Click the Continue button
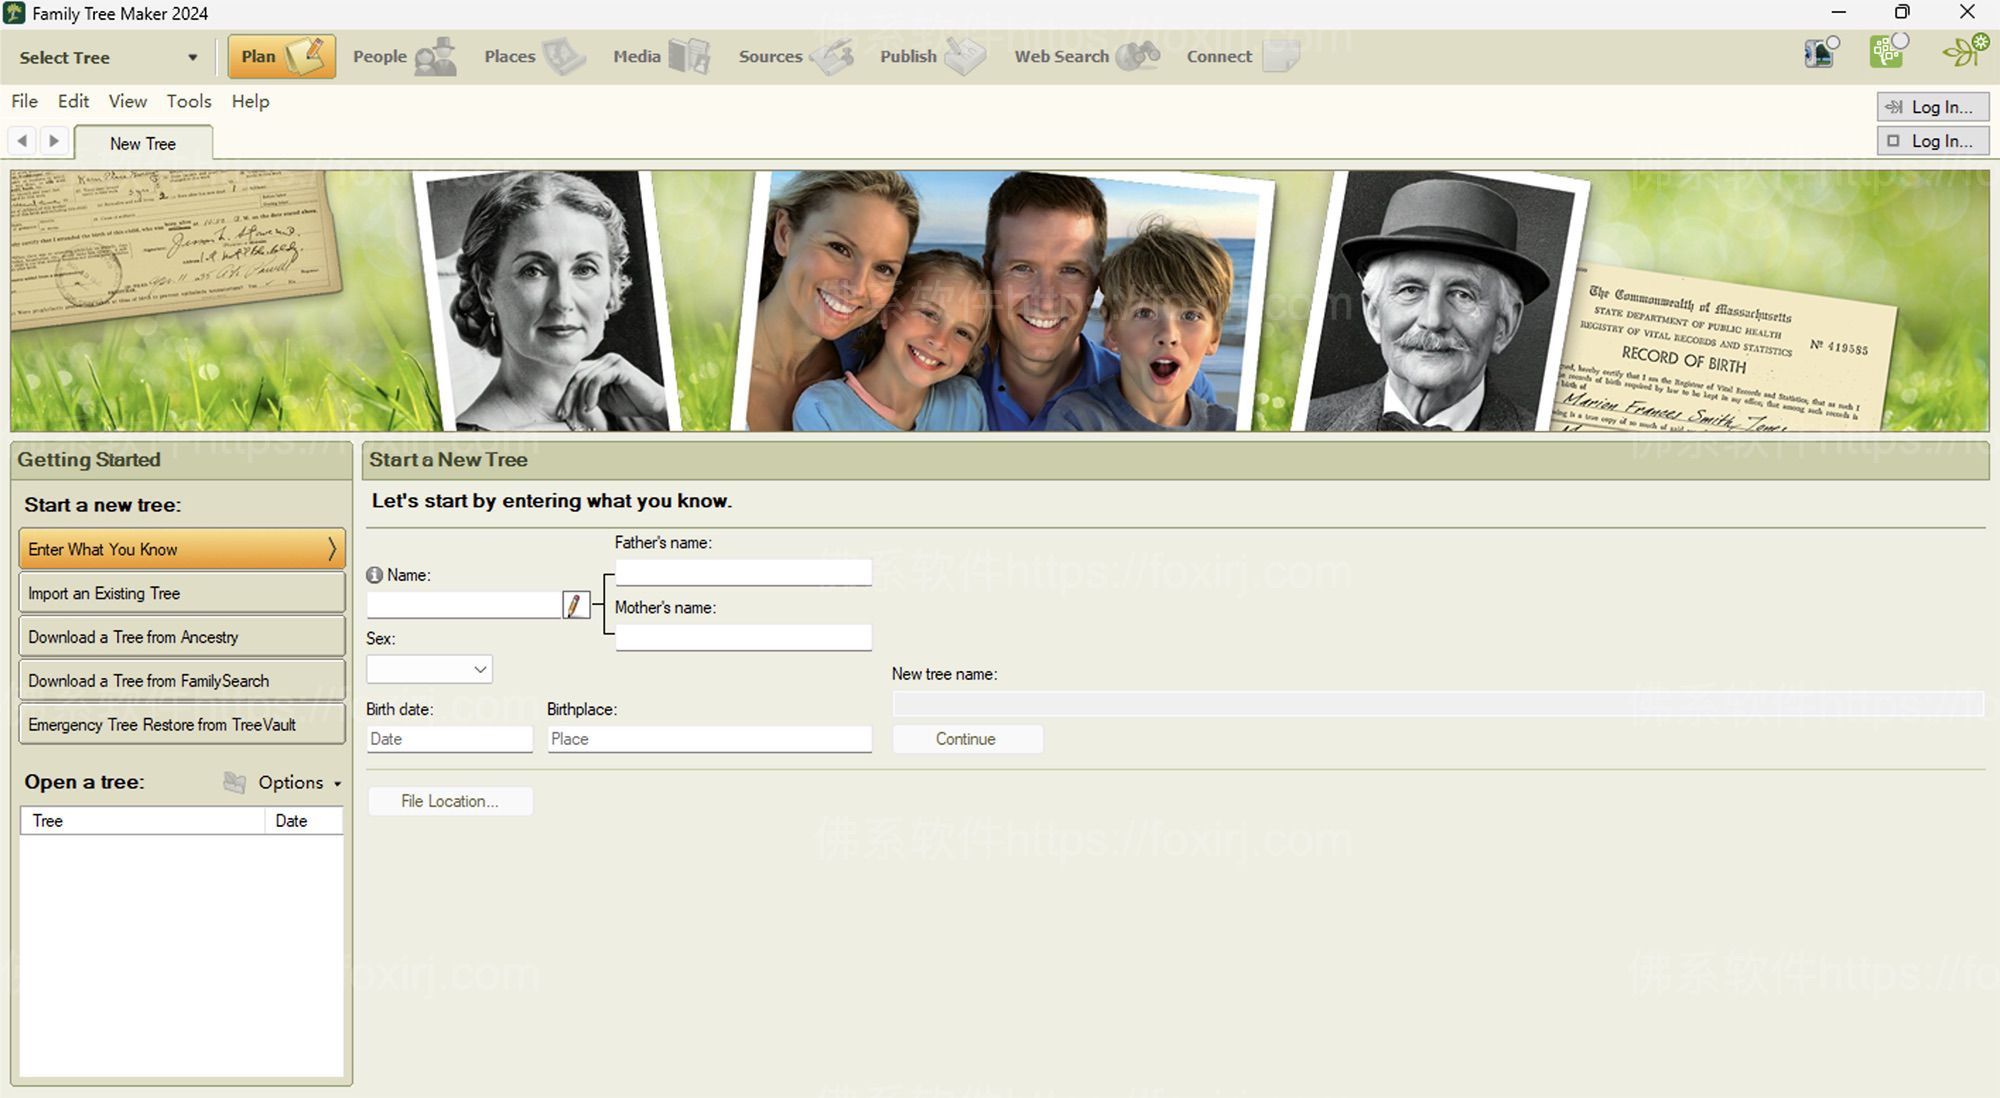 966,738
